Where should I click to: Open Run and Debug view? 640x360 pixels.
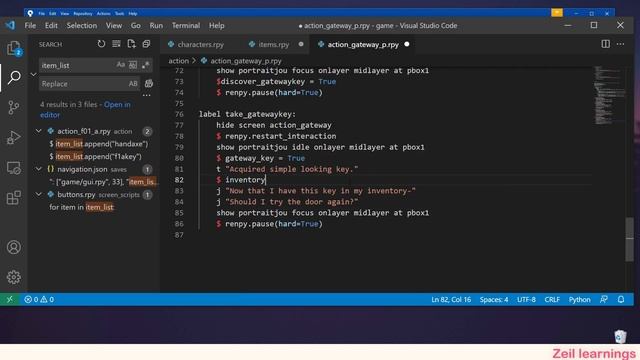[x=14, y=138]
